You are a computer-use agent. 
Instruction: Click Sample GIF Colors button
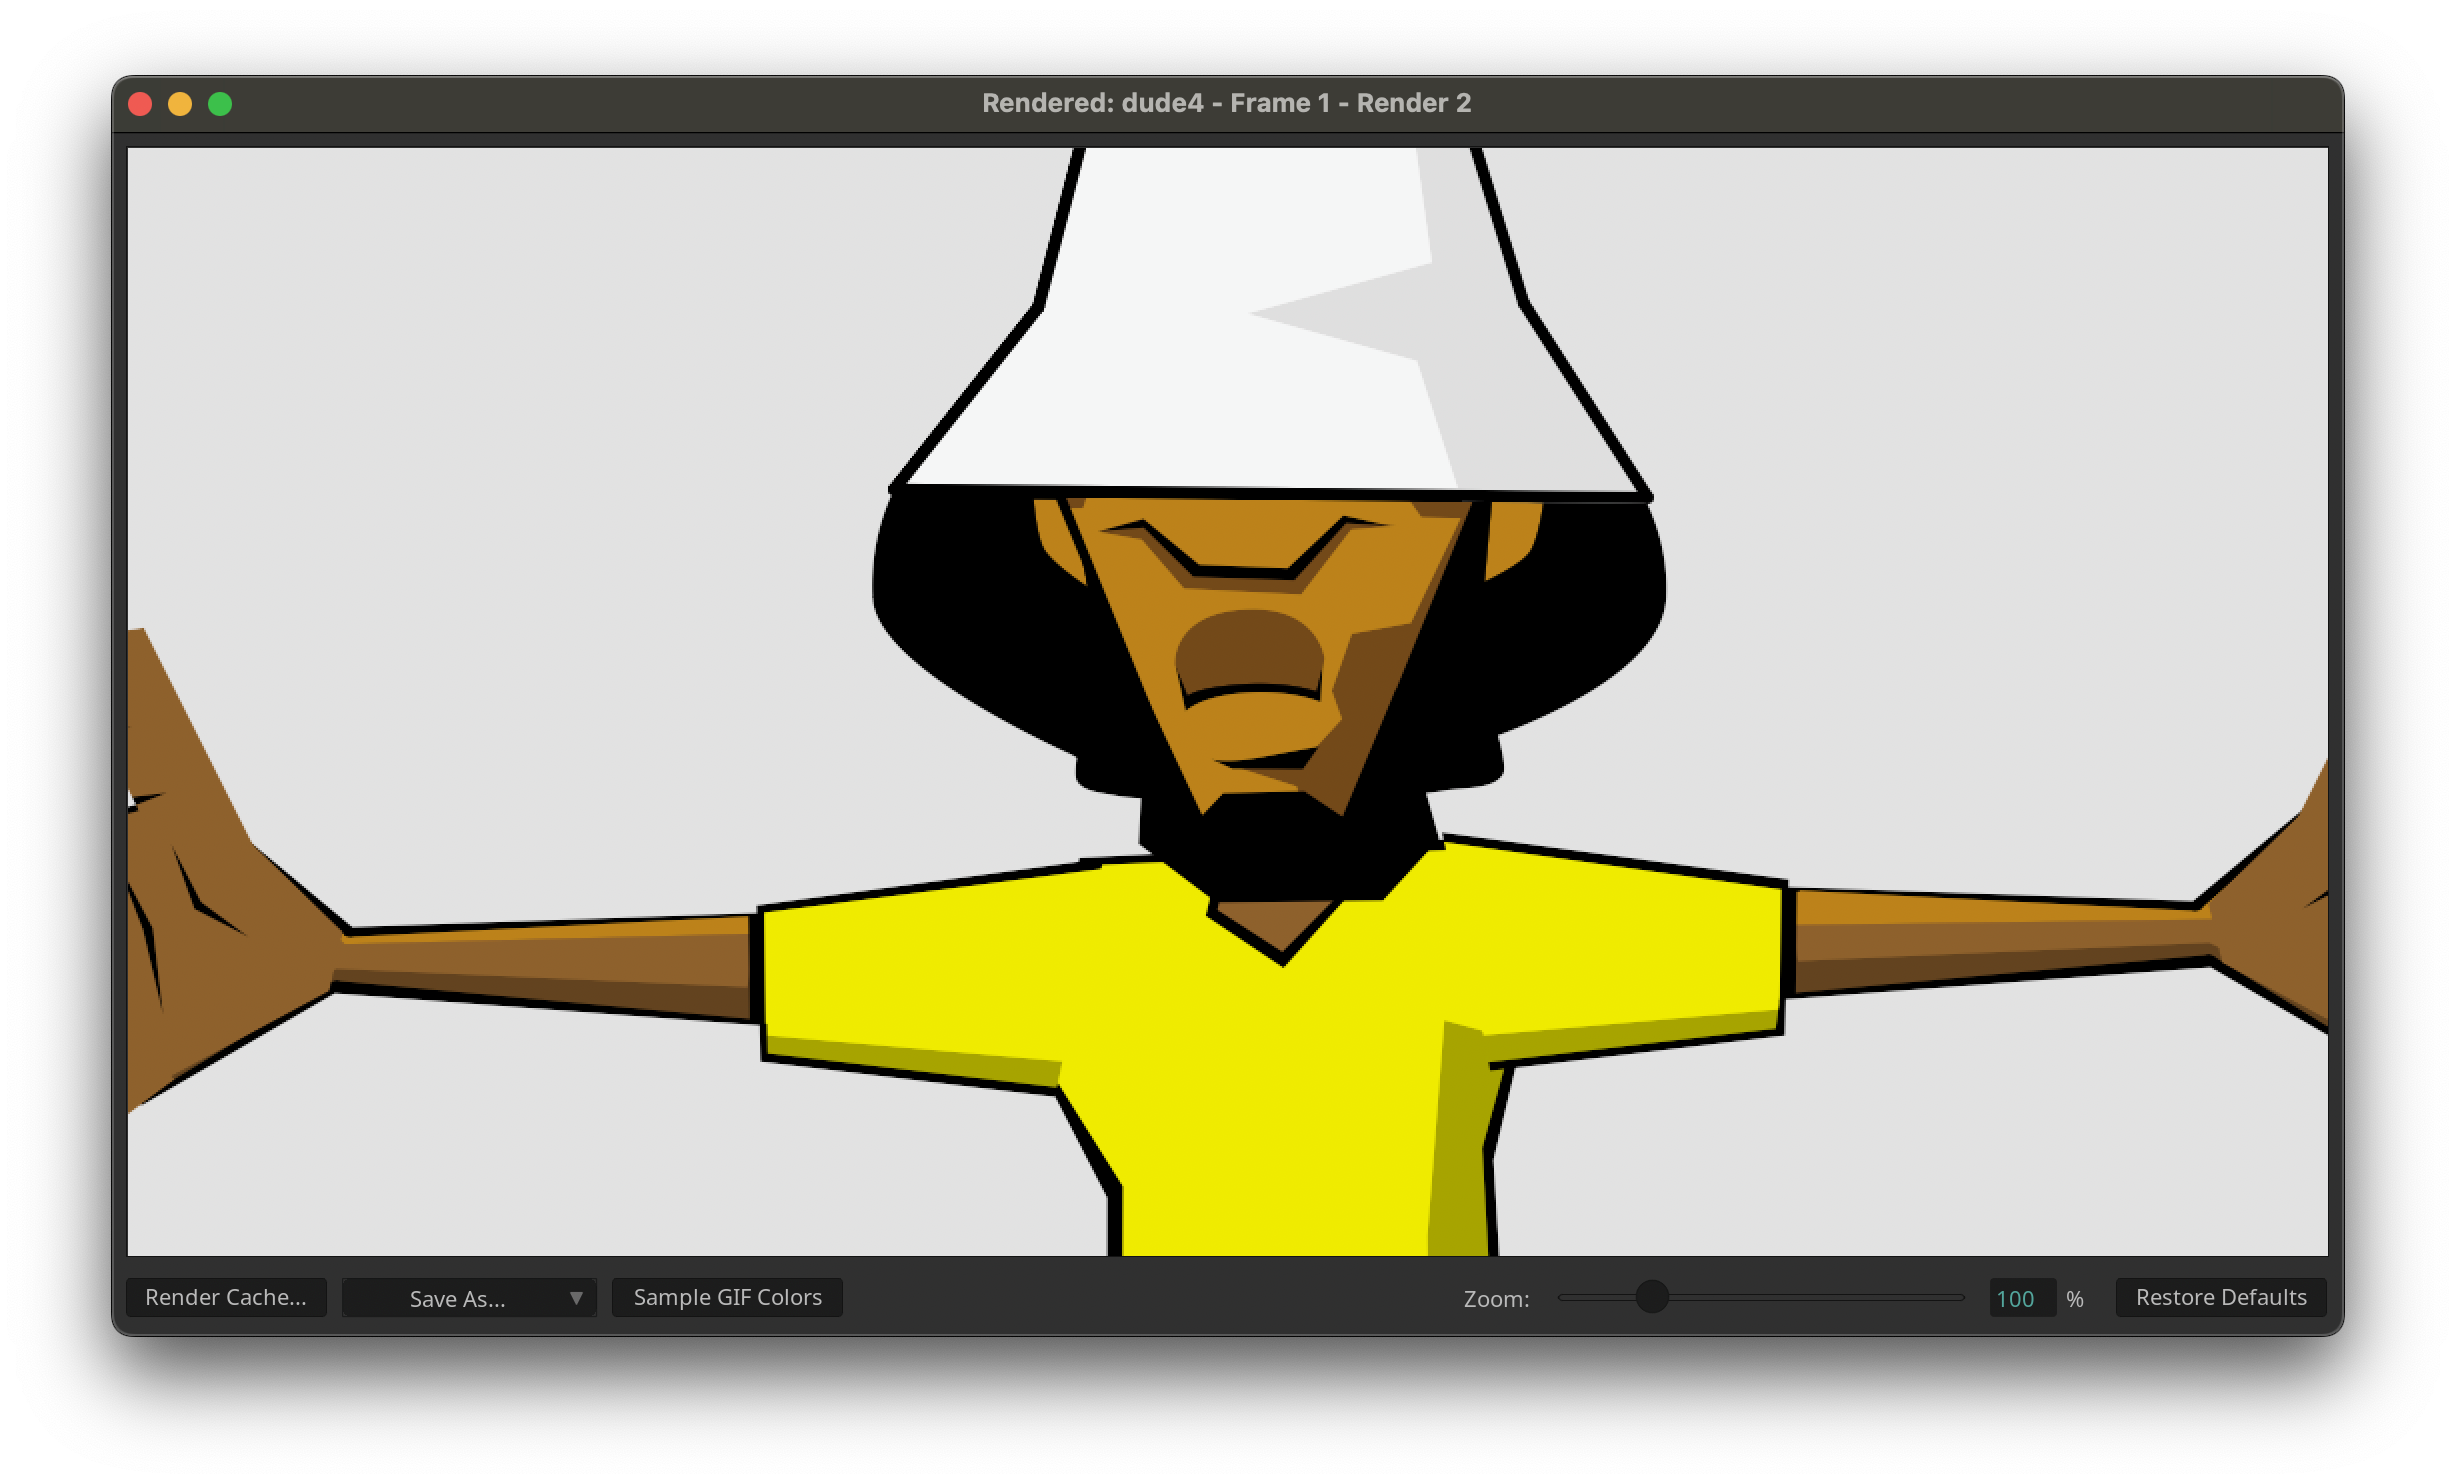[x=727, y=1297]
